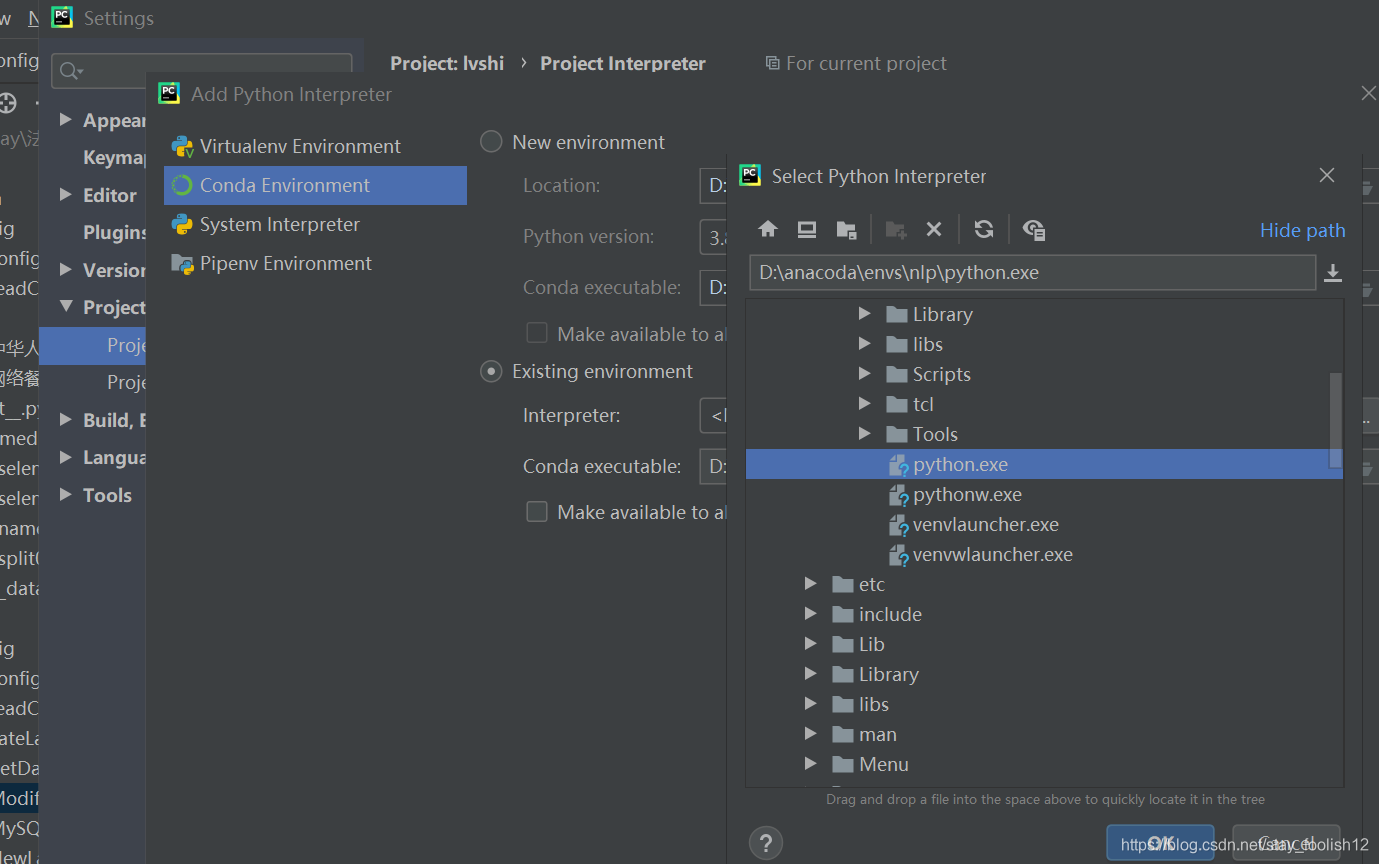Click Project: lvshi breadcrumb
This screenshot has height=864, width=1379.
(x=447, y=63)
